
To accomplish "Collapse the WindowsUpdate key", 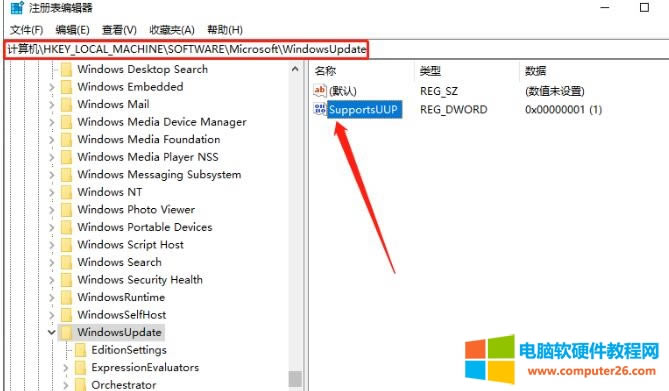I will 52,332.
